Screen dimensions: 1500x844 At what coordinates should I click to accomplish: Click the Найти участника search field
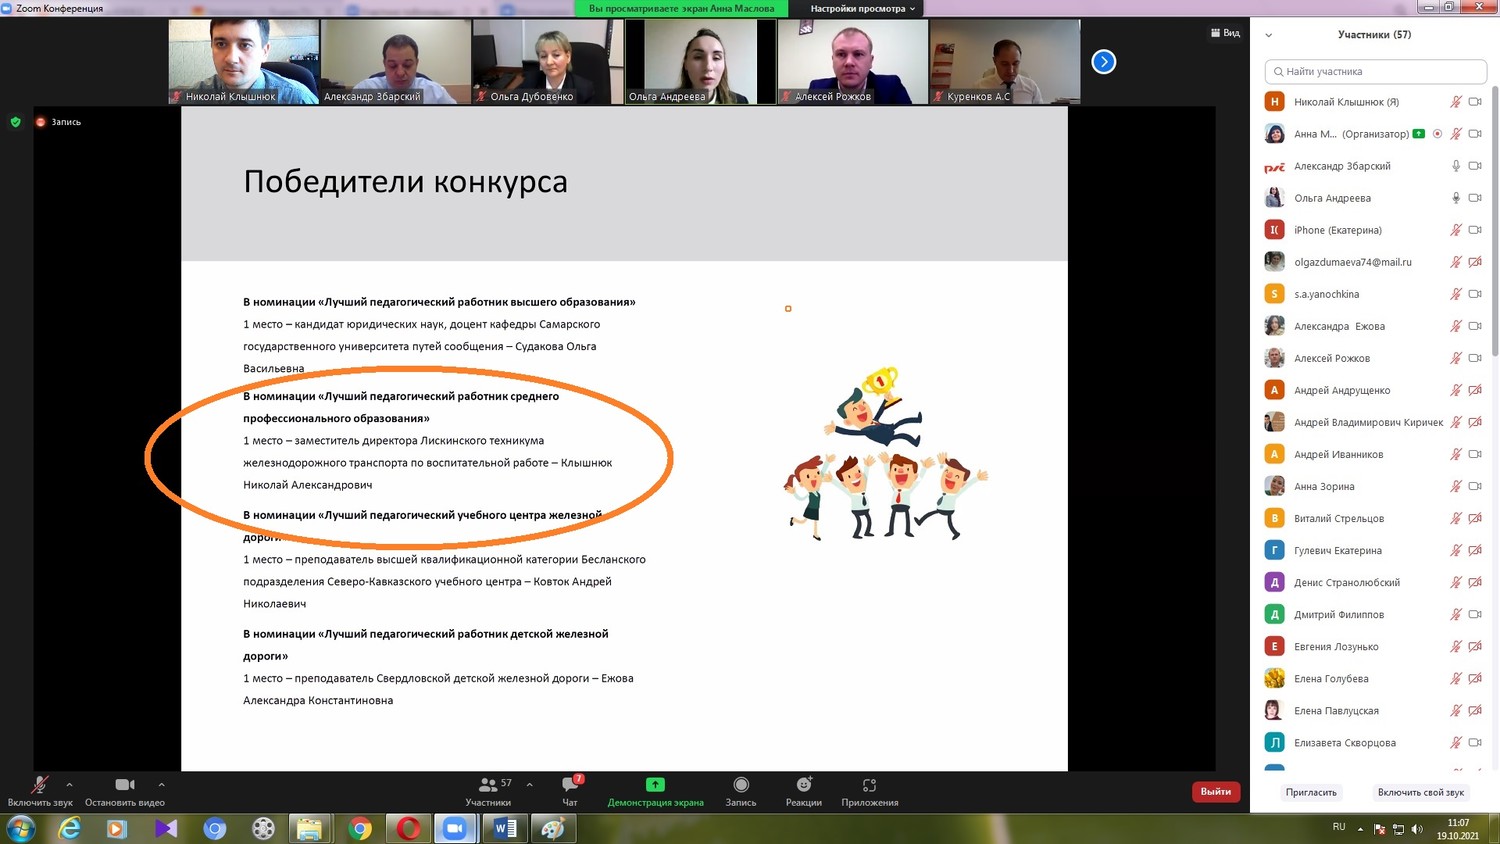point(1375,71)
